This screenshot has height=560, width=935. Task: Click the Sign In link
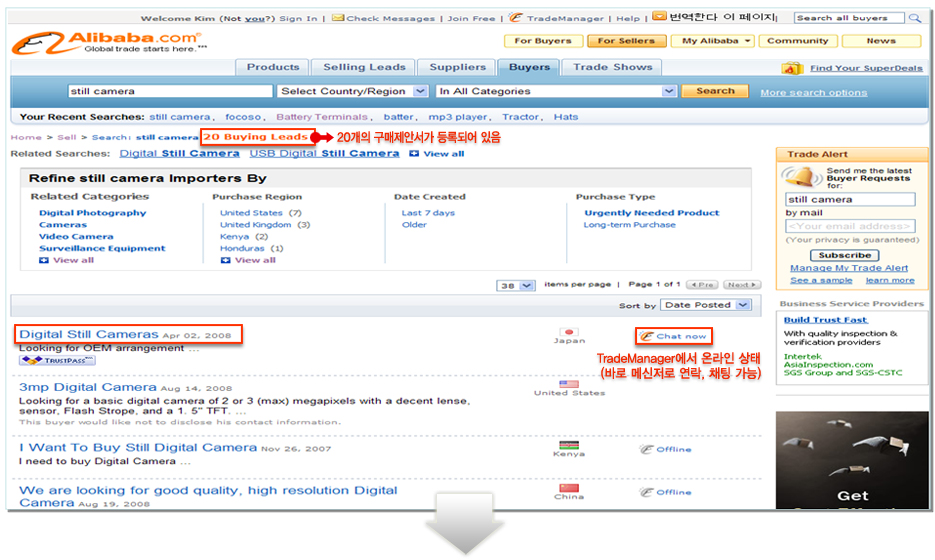point(298,18)
